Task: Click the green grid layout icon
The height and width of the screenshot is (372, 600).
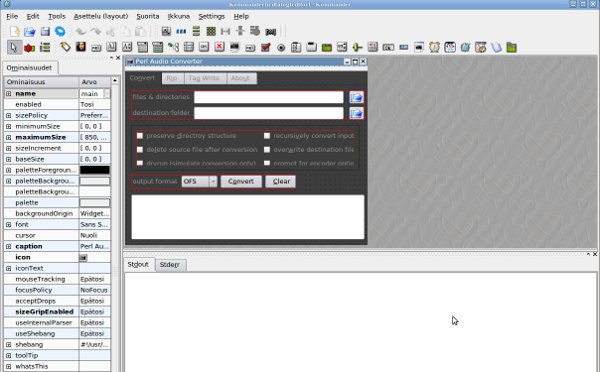Action: [x=211, y=31]
